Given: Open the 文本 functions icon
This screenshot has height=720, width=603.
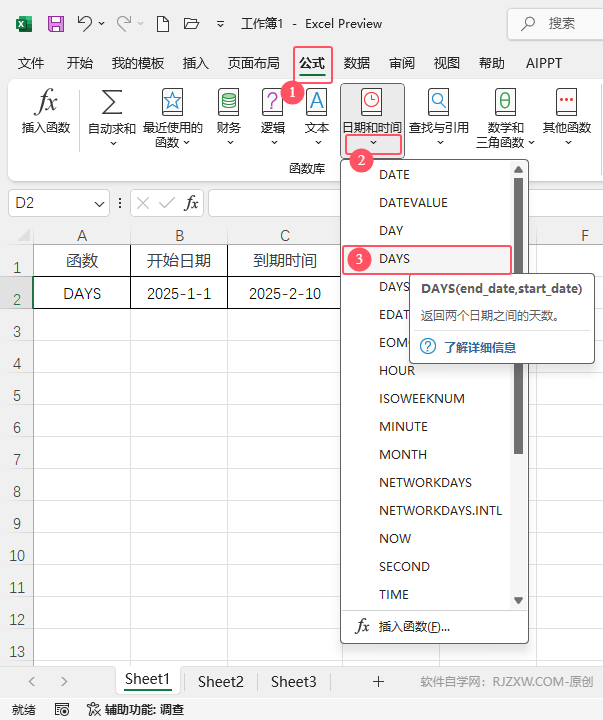Looking at the screenshot, I should tap(317, 102).
